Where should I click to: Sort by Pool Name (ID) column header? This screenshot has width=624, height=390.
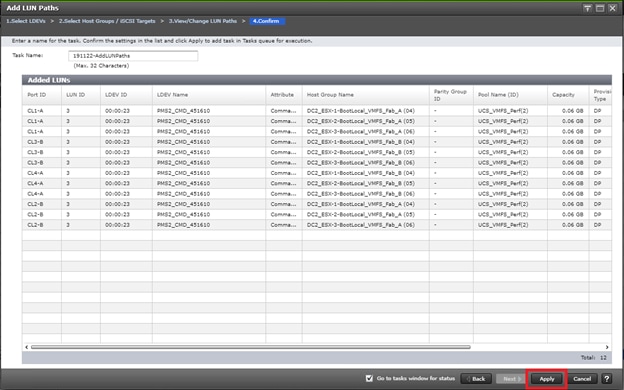click(510, 95)
